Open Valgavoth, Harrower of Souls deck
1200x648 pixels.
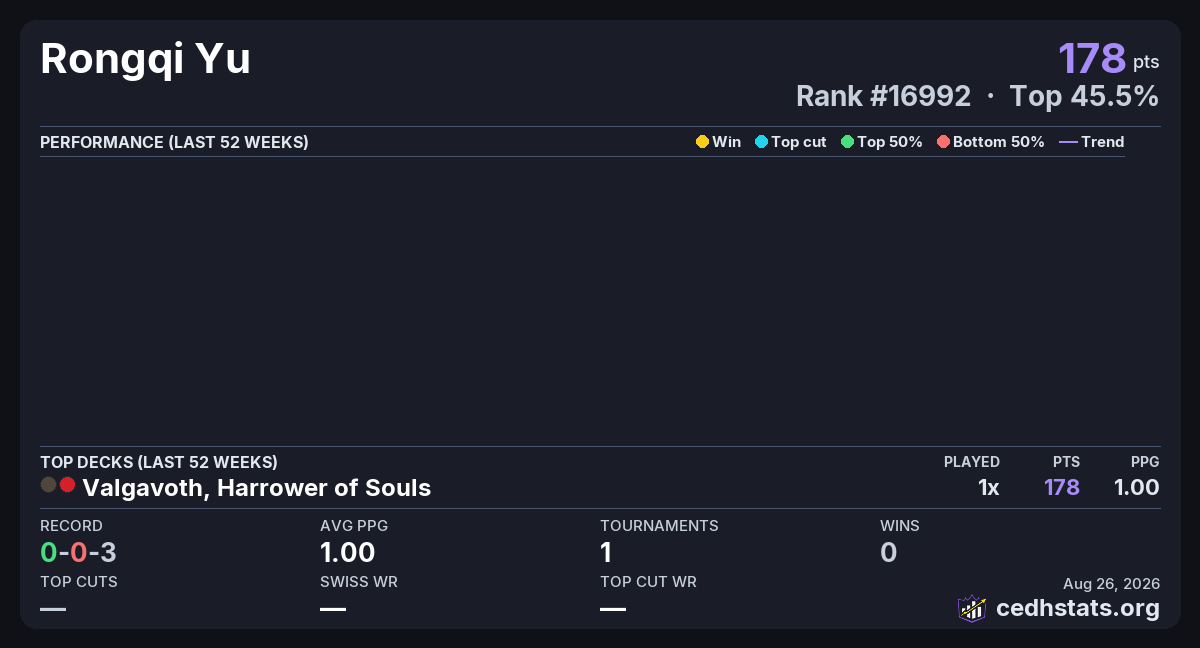257,488
